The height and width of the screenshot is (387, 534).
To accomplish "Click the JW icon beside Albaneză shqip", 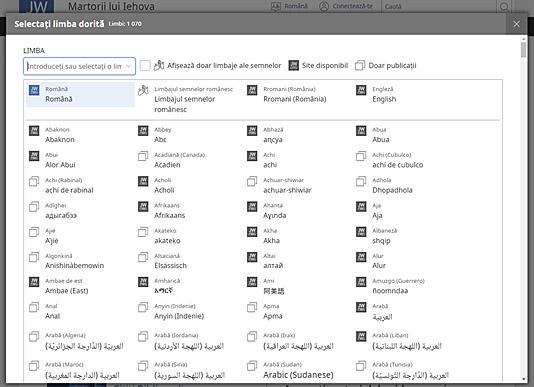I will (x=361, y=232).
